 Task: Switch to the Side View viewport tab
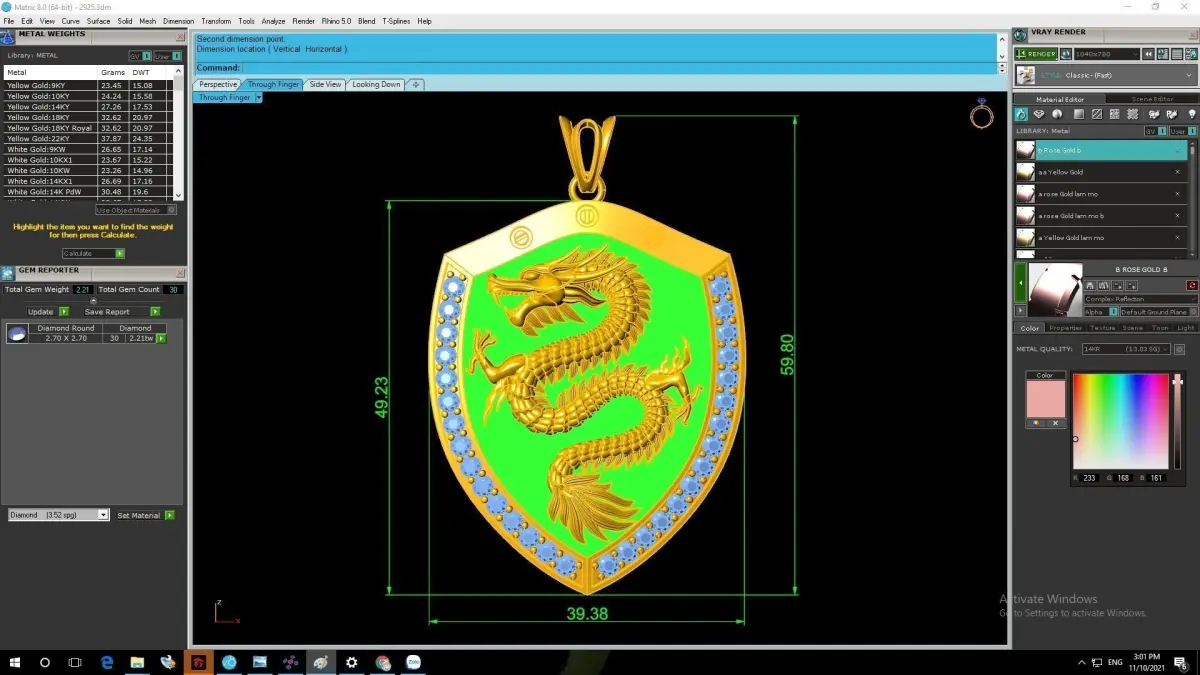point(326,84)
